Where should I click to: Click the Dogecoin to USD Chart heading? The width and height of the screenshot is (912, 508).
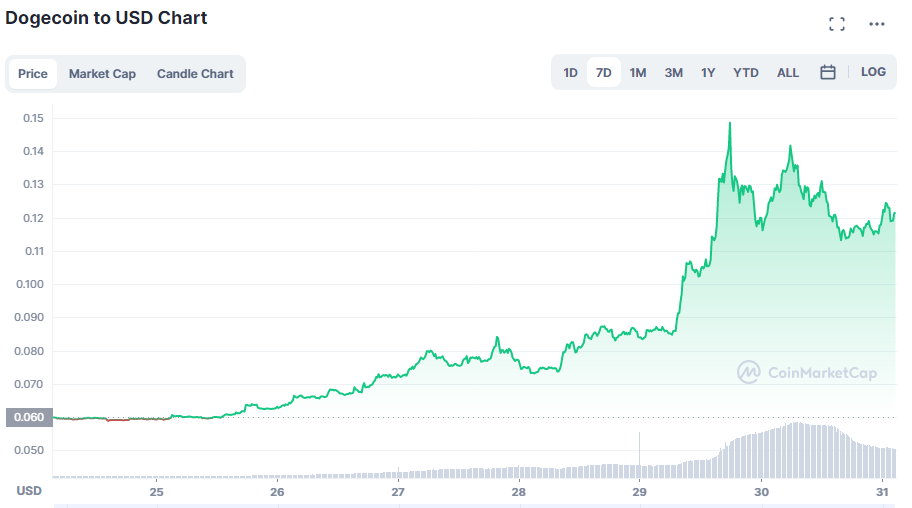pos(107,17)
